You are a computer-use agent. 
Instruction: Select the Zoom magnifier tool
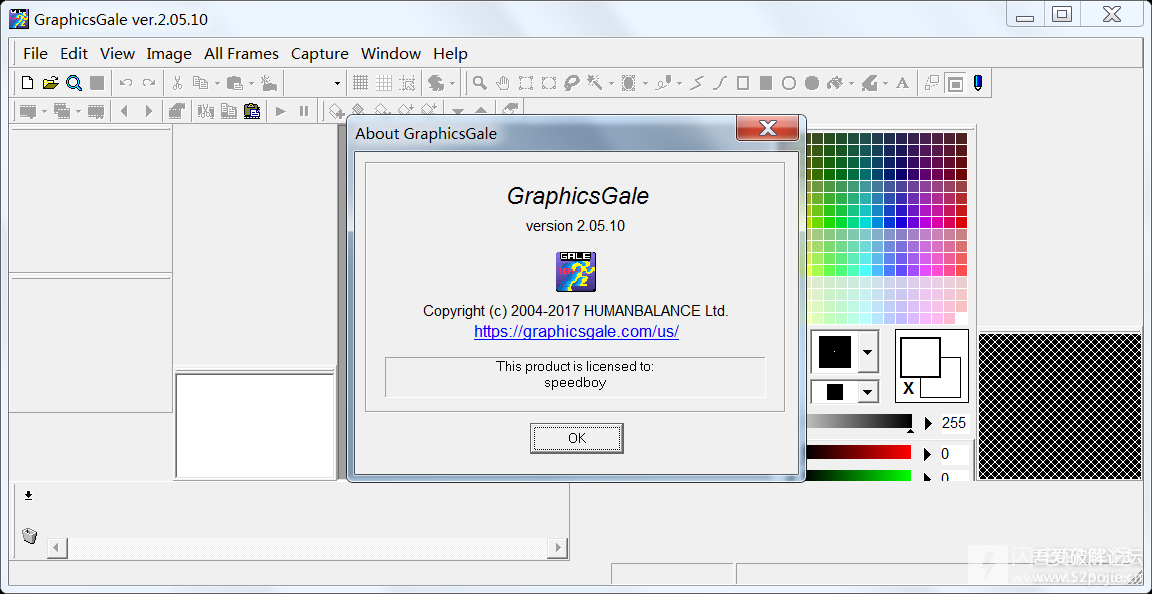pyautogui.click(x=479, y=83)
